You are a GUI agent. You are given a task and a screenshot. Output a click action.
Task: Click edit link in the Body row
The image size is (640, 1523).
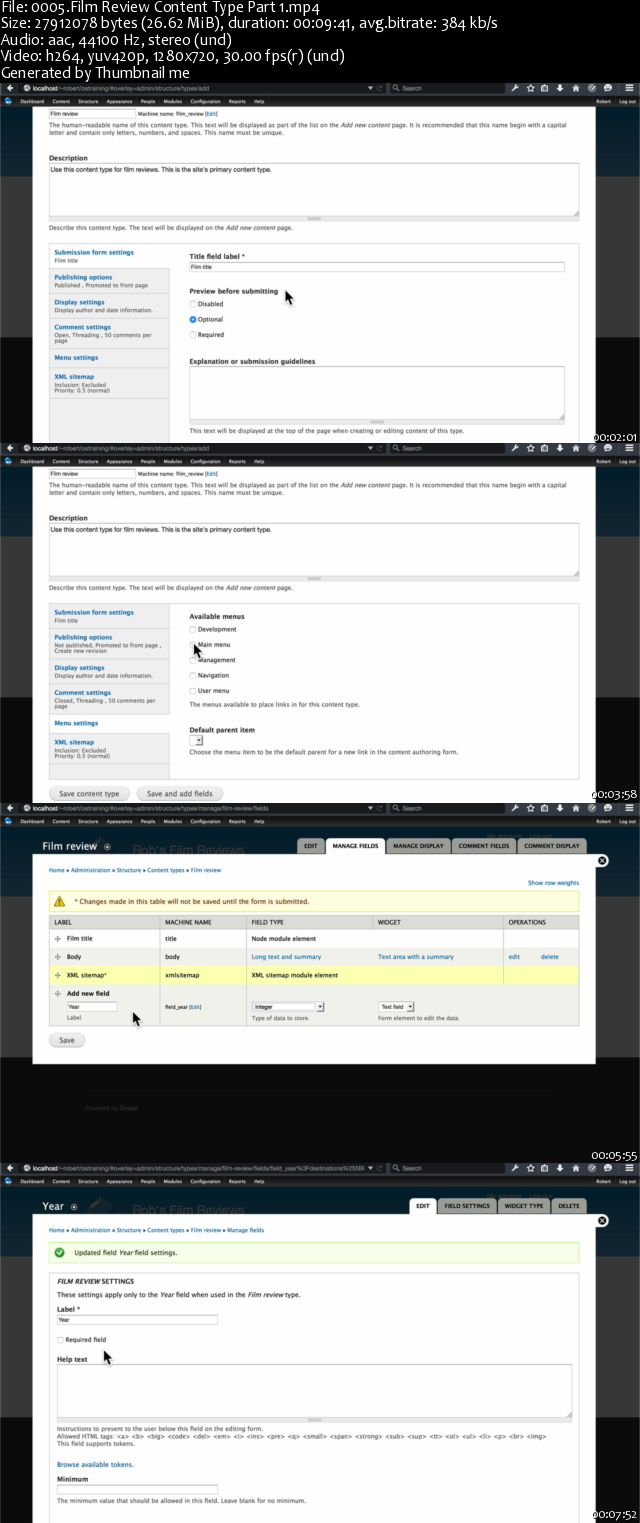point(514,957)
